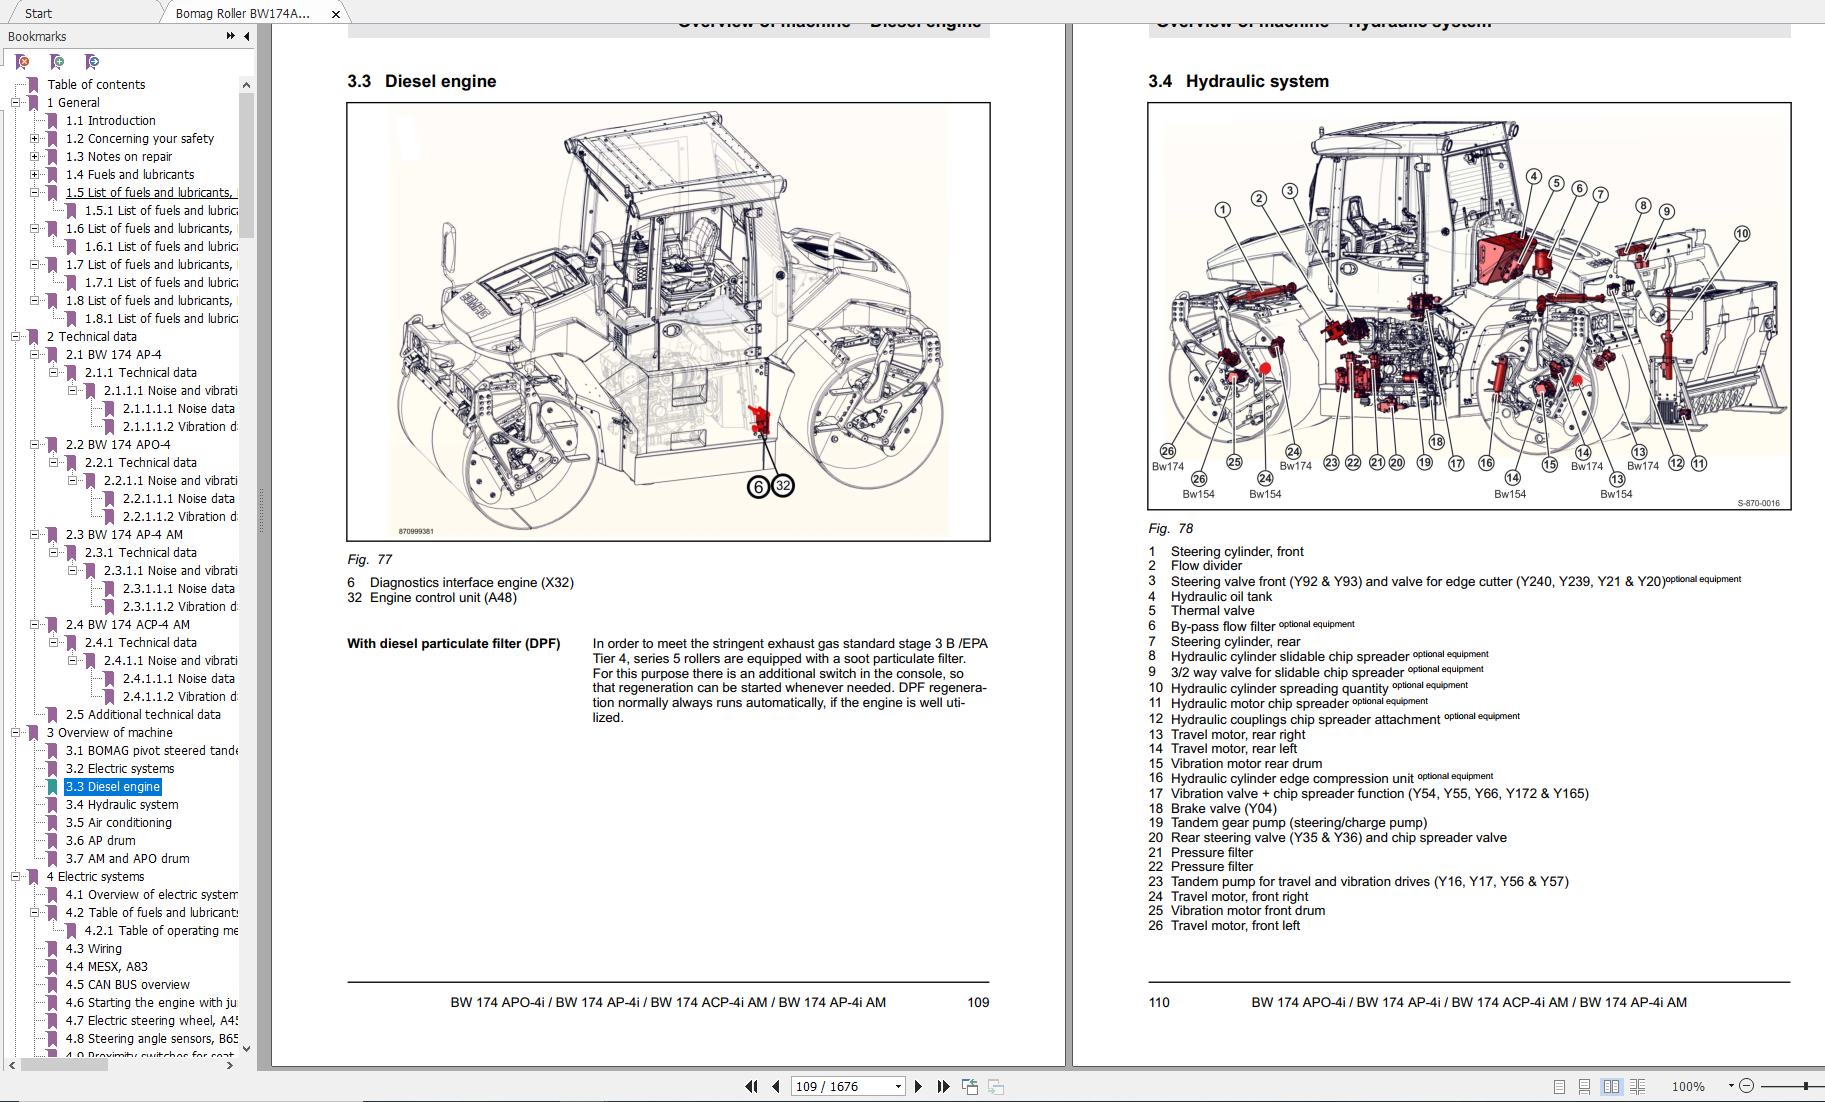The image size is (1825, 1102).
Task: Click the bookmark icon beside 3.2 Electric systems
Action: (x=52, y=769)
